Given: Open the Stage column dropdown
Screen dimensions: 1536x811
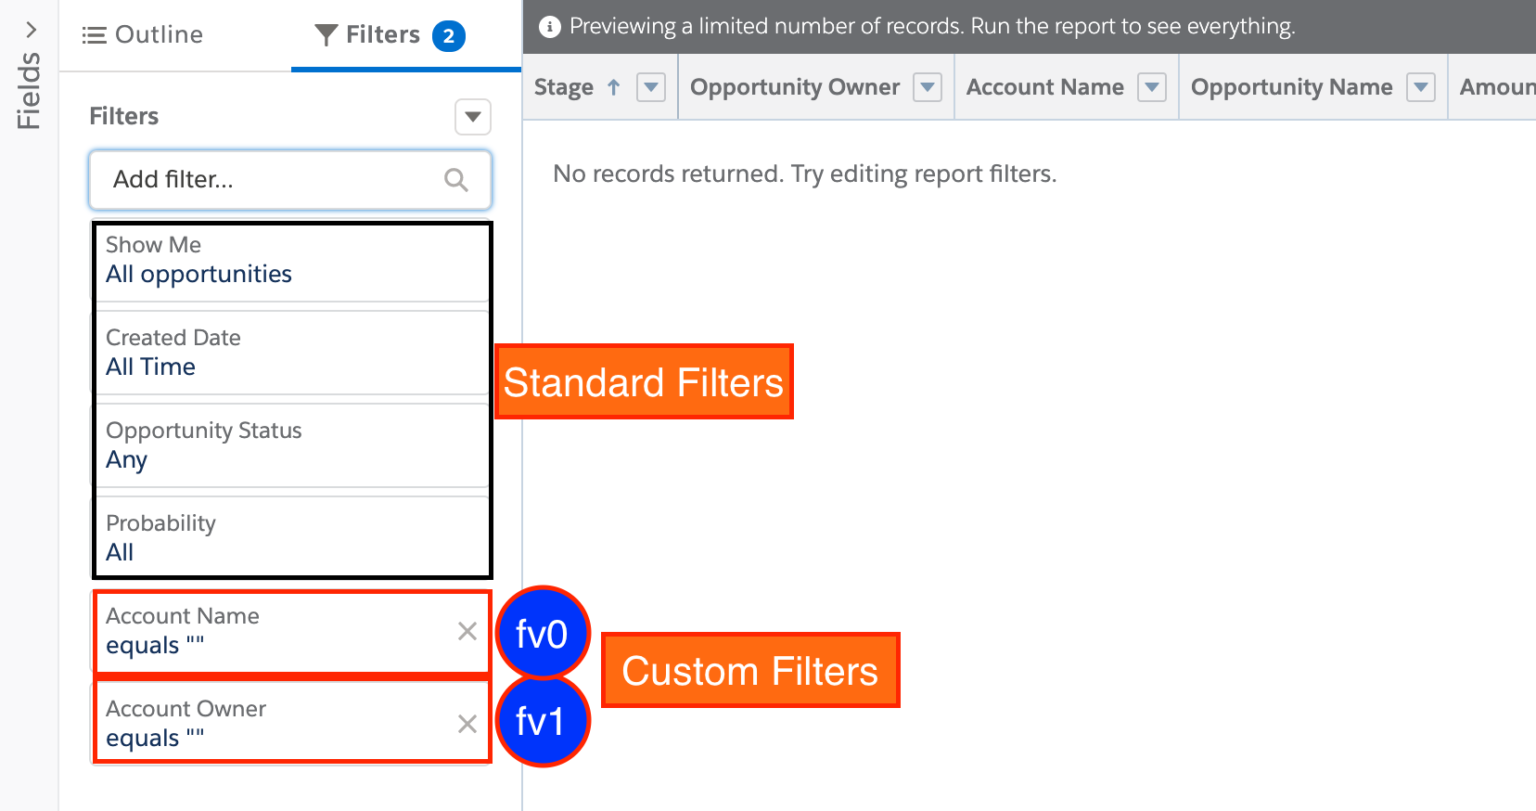Looking at the screenshot, I should [x=651, y=87].
